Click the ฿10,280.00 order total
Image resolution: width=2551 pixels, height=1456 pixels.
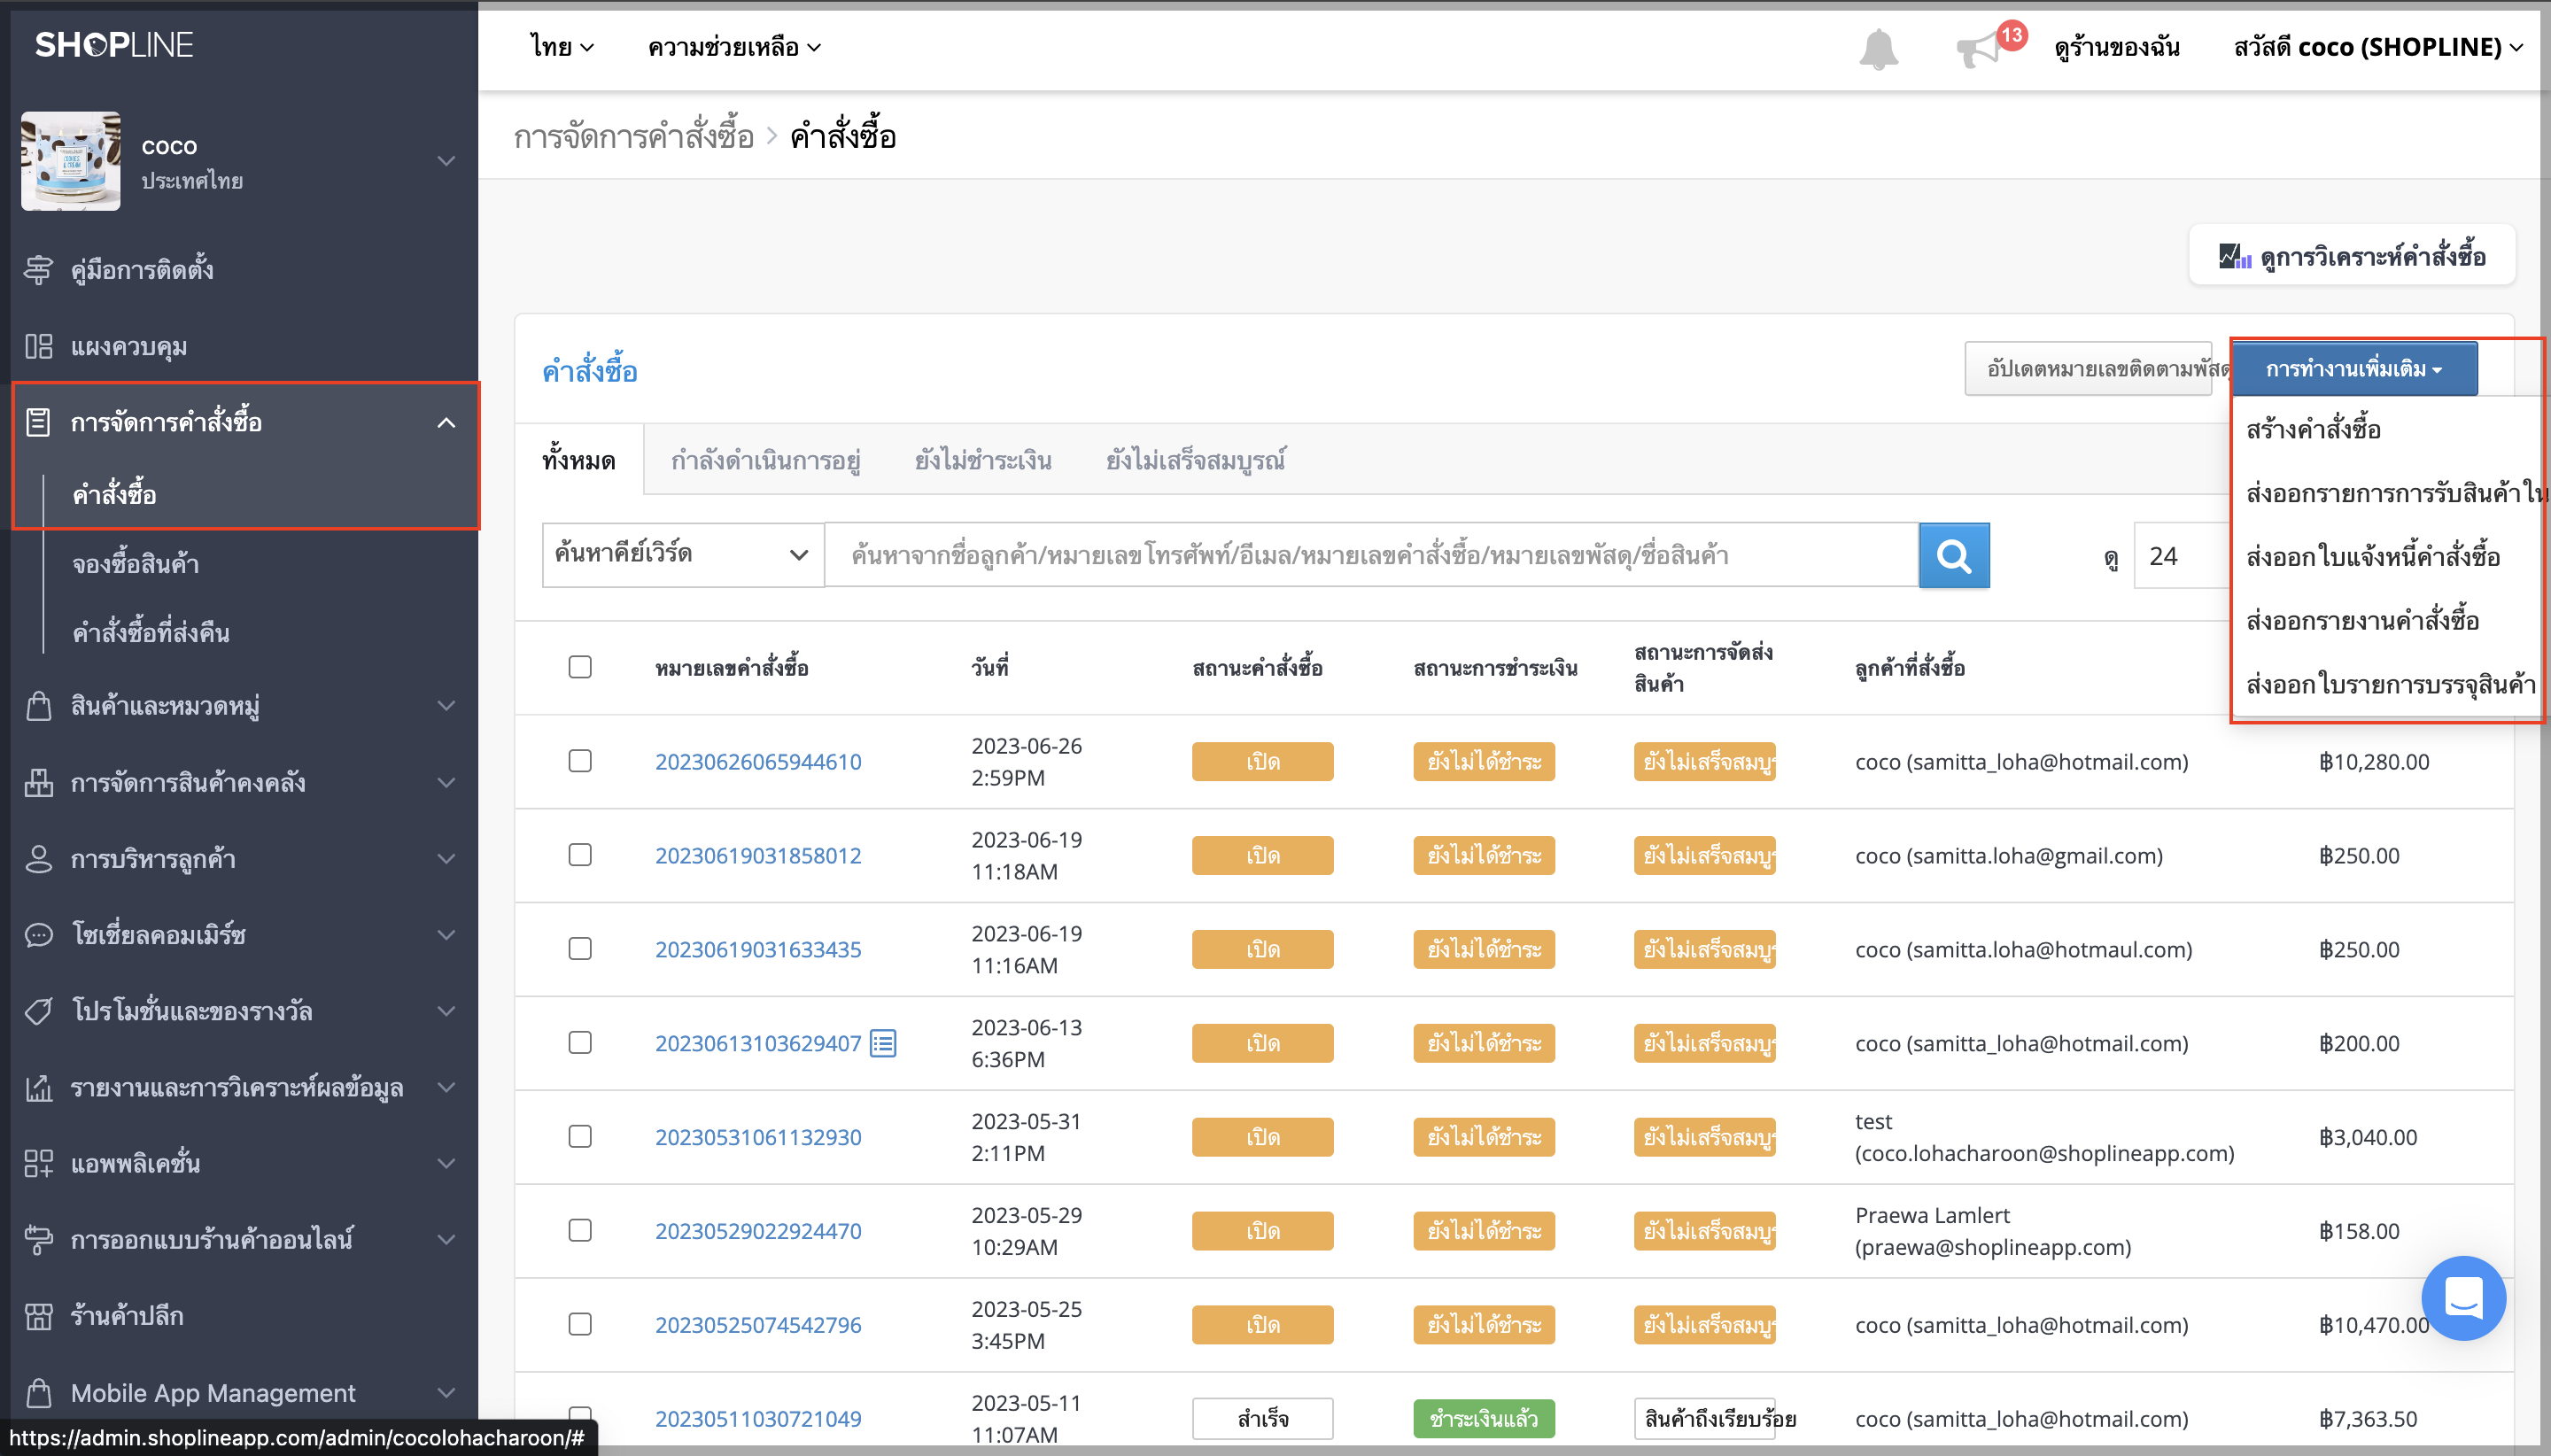2374,762
